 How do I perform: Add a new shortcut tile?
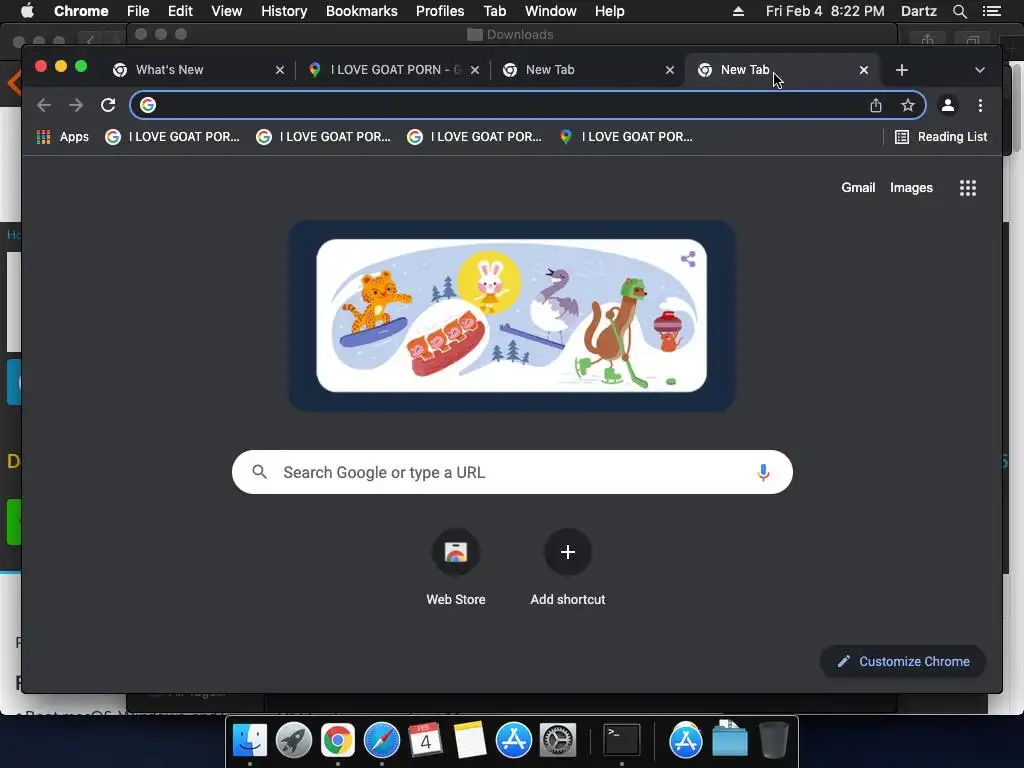point(568,568)
